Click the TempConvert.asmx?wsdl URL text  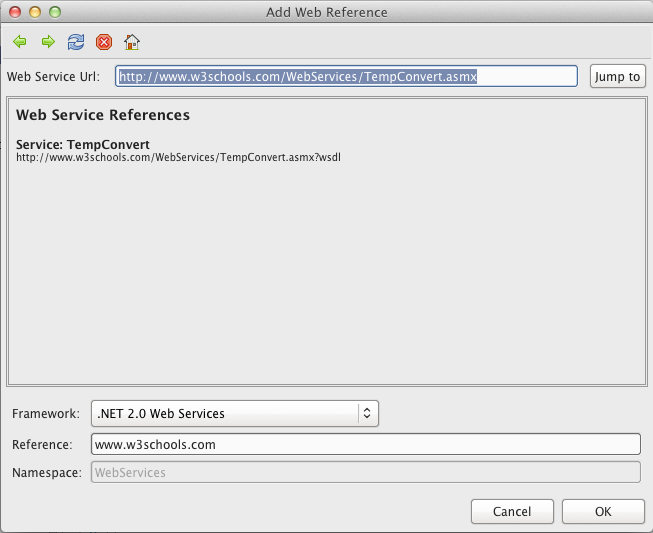point(178,157)
